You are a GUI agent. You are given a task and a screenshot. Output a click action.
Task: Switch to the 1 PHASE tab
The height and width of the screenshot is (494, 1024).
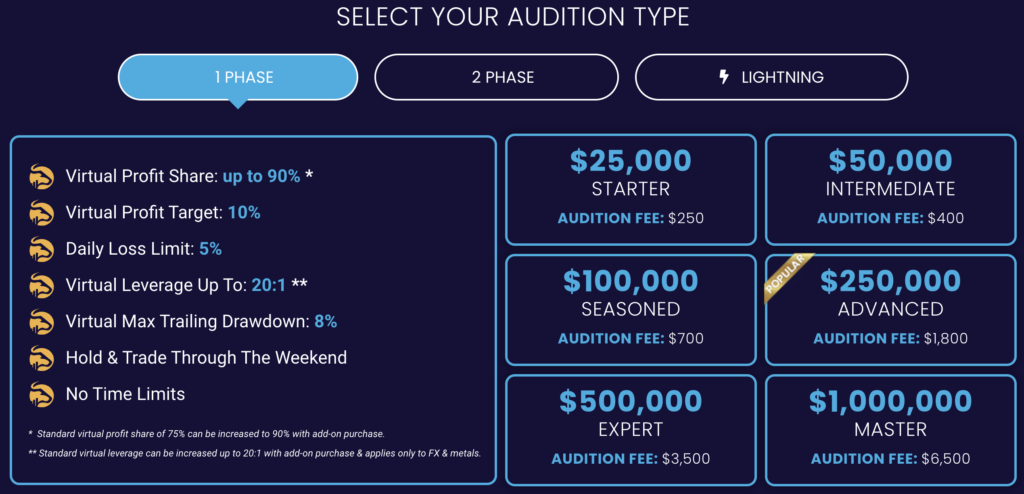point(238,77)
